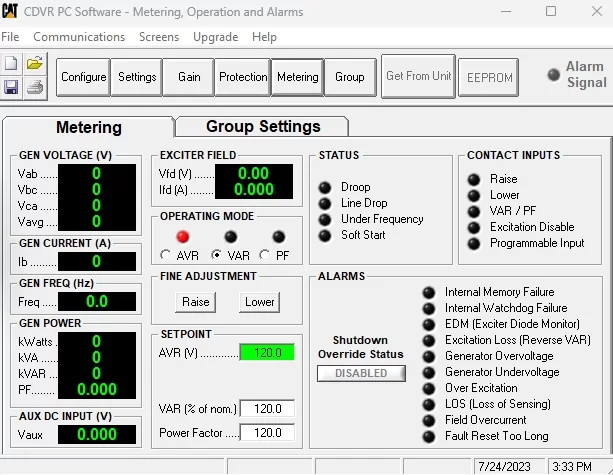
Task: Switch to the Group Settings tab
Action: (262, 127)
